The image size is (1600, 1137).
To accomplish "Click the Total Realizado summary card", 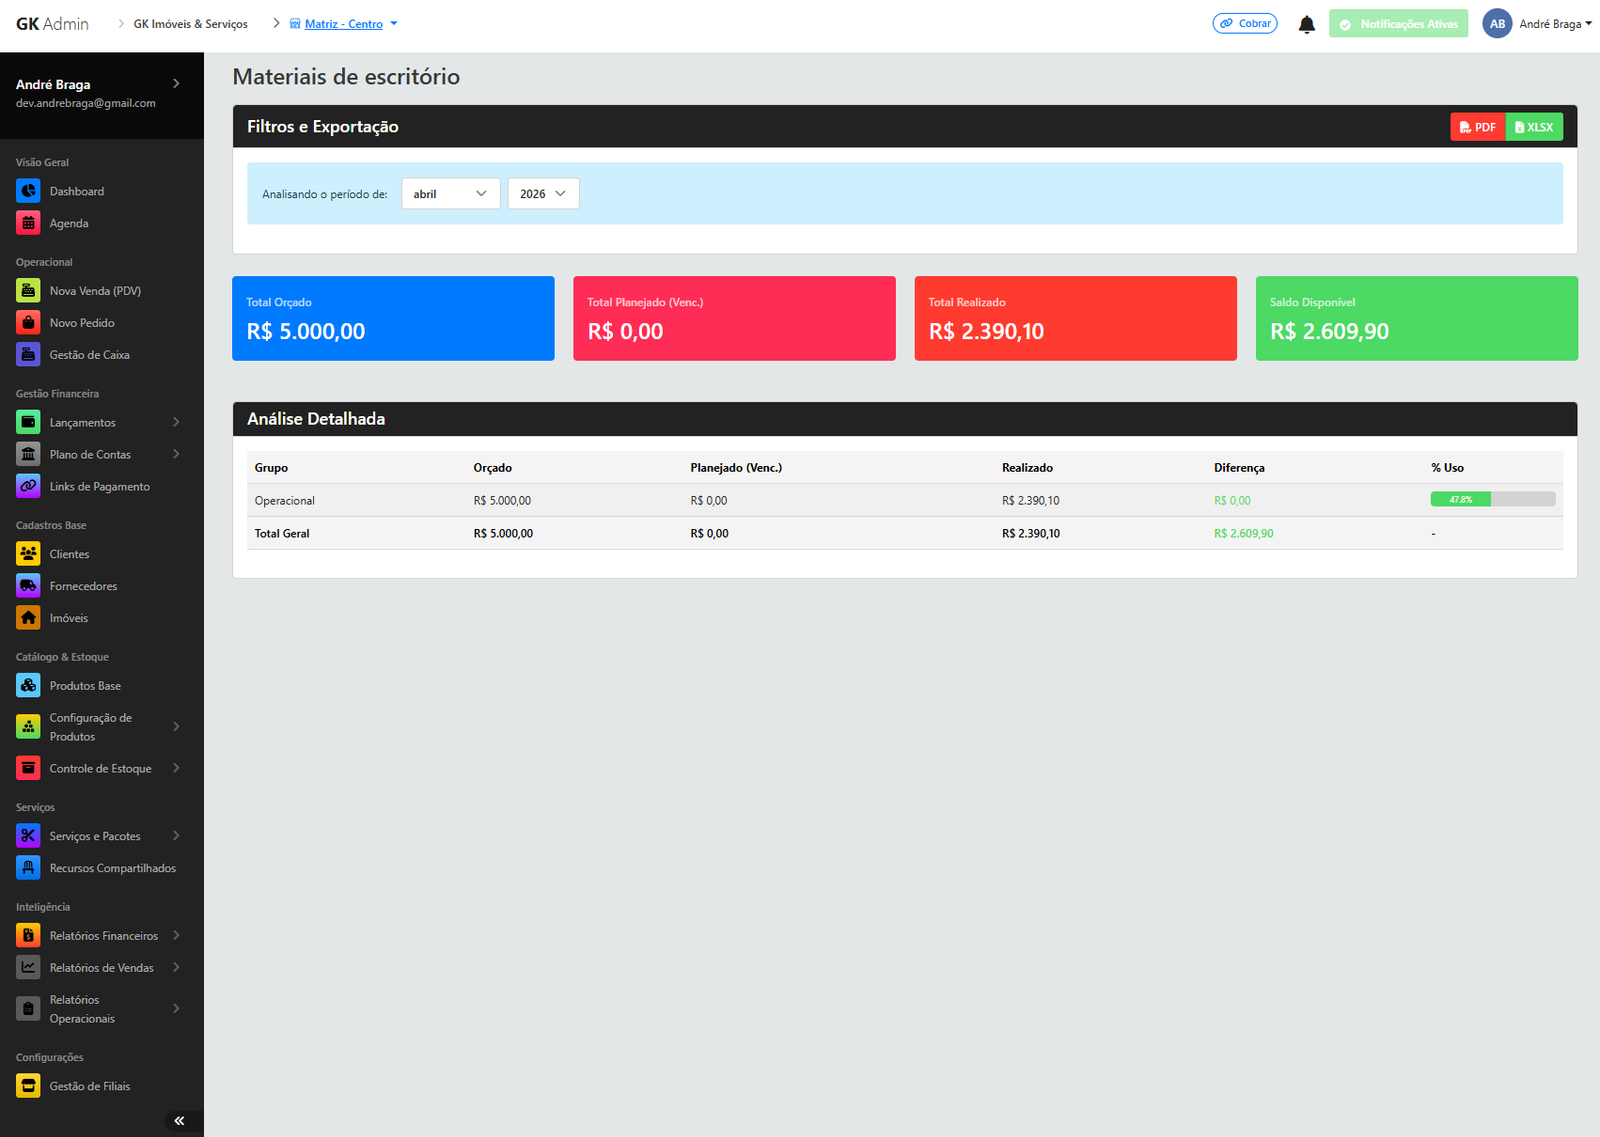I will (x=1075, y=318).
